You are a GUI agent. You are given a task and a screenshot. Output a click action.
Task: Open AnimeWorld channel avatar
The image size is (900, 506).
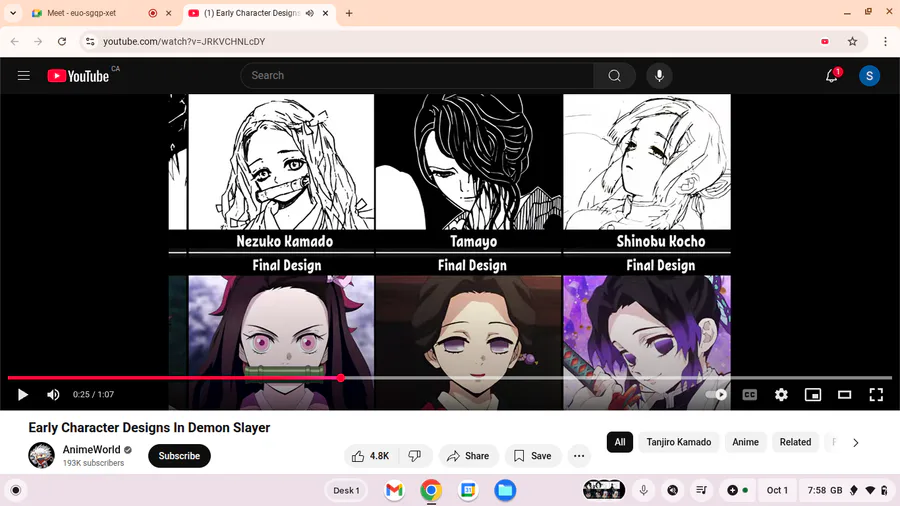tap(41, 456)
